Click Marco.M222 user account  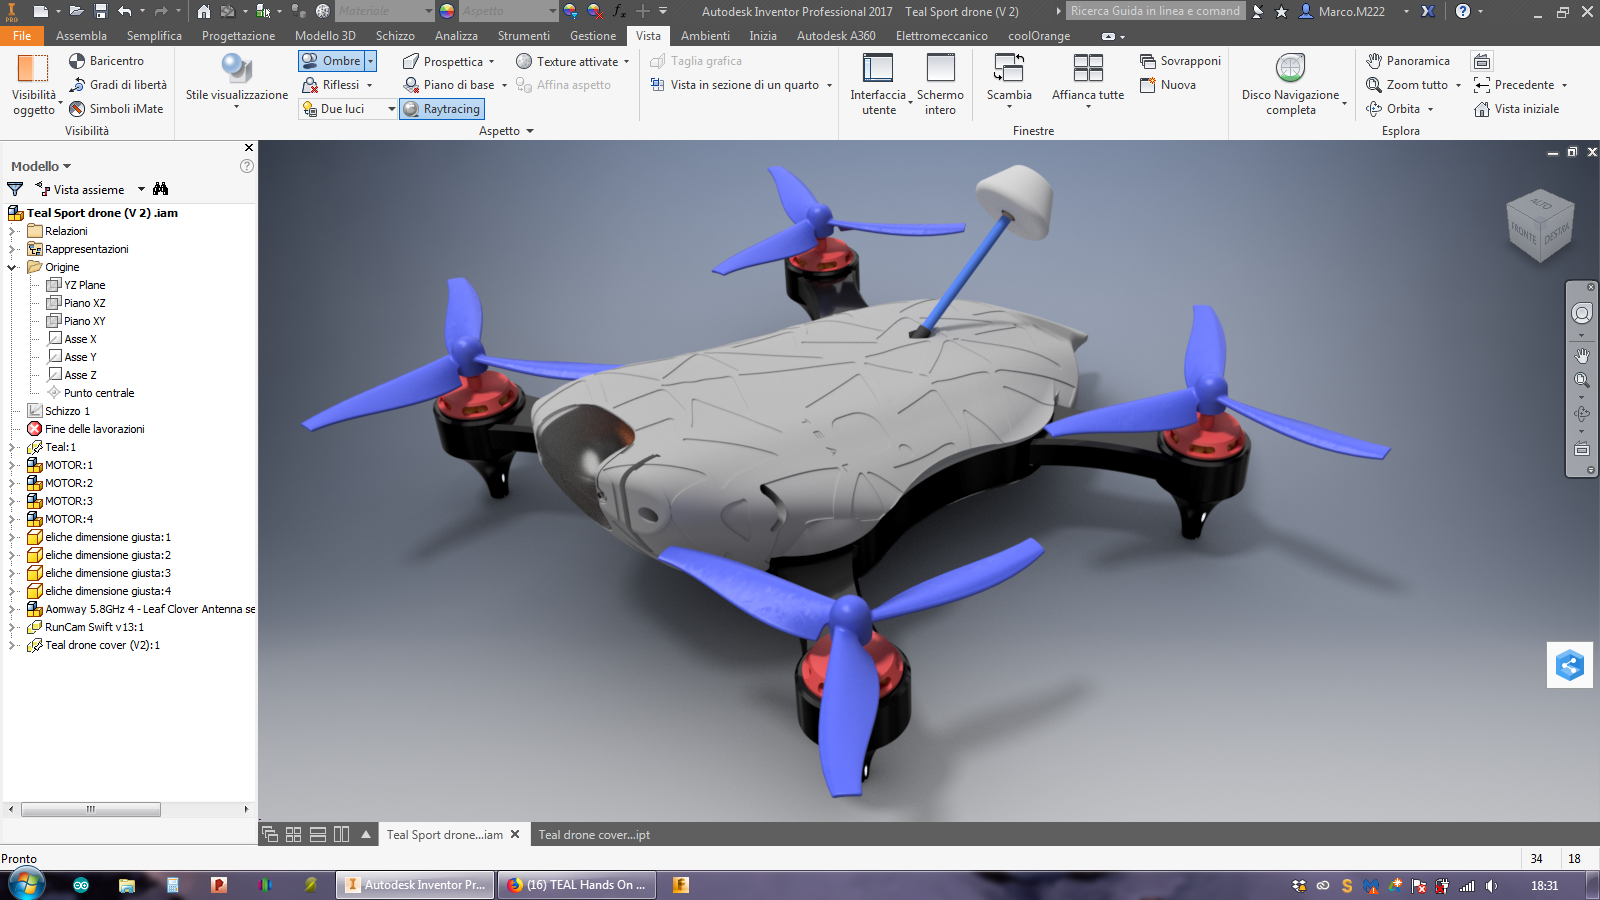click(1351, 11)
